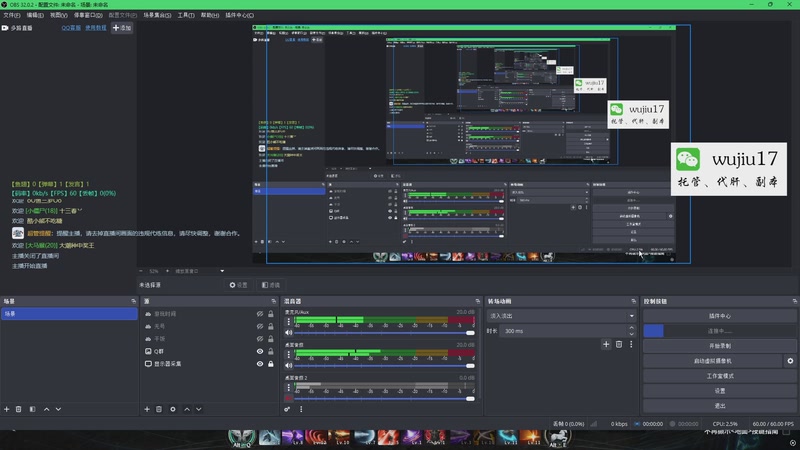800x450 pixels.
Task: Click 开始录制 start recording button
Action: [719, 346]
